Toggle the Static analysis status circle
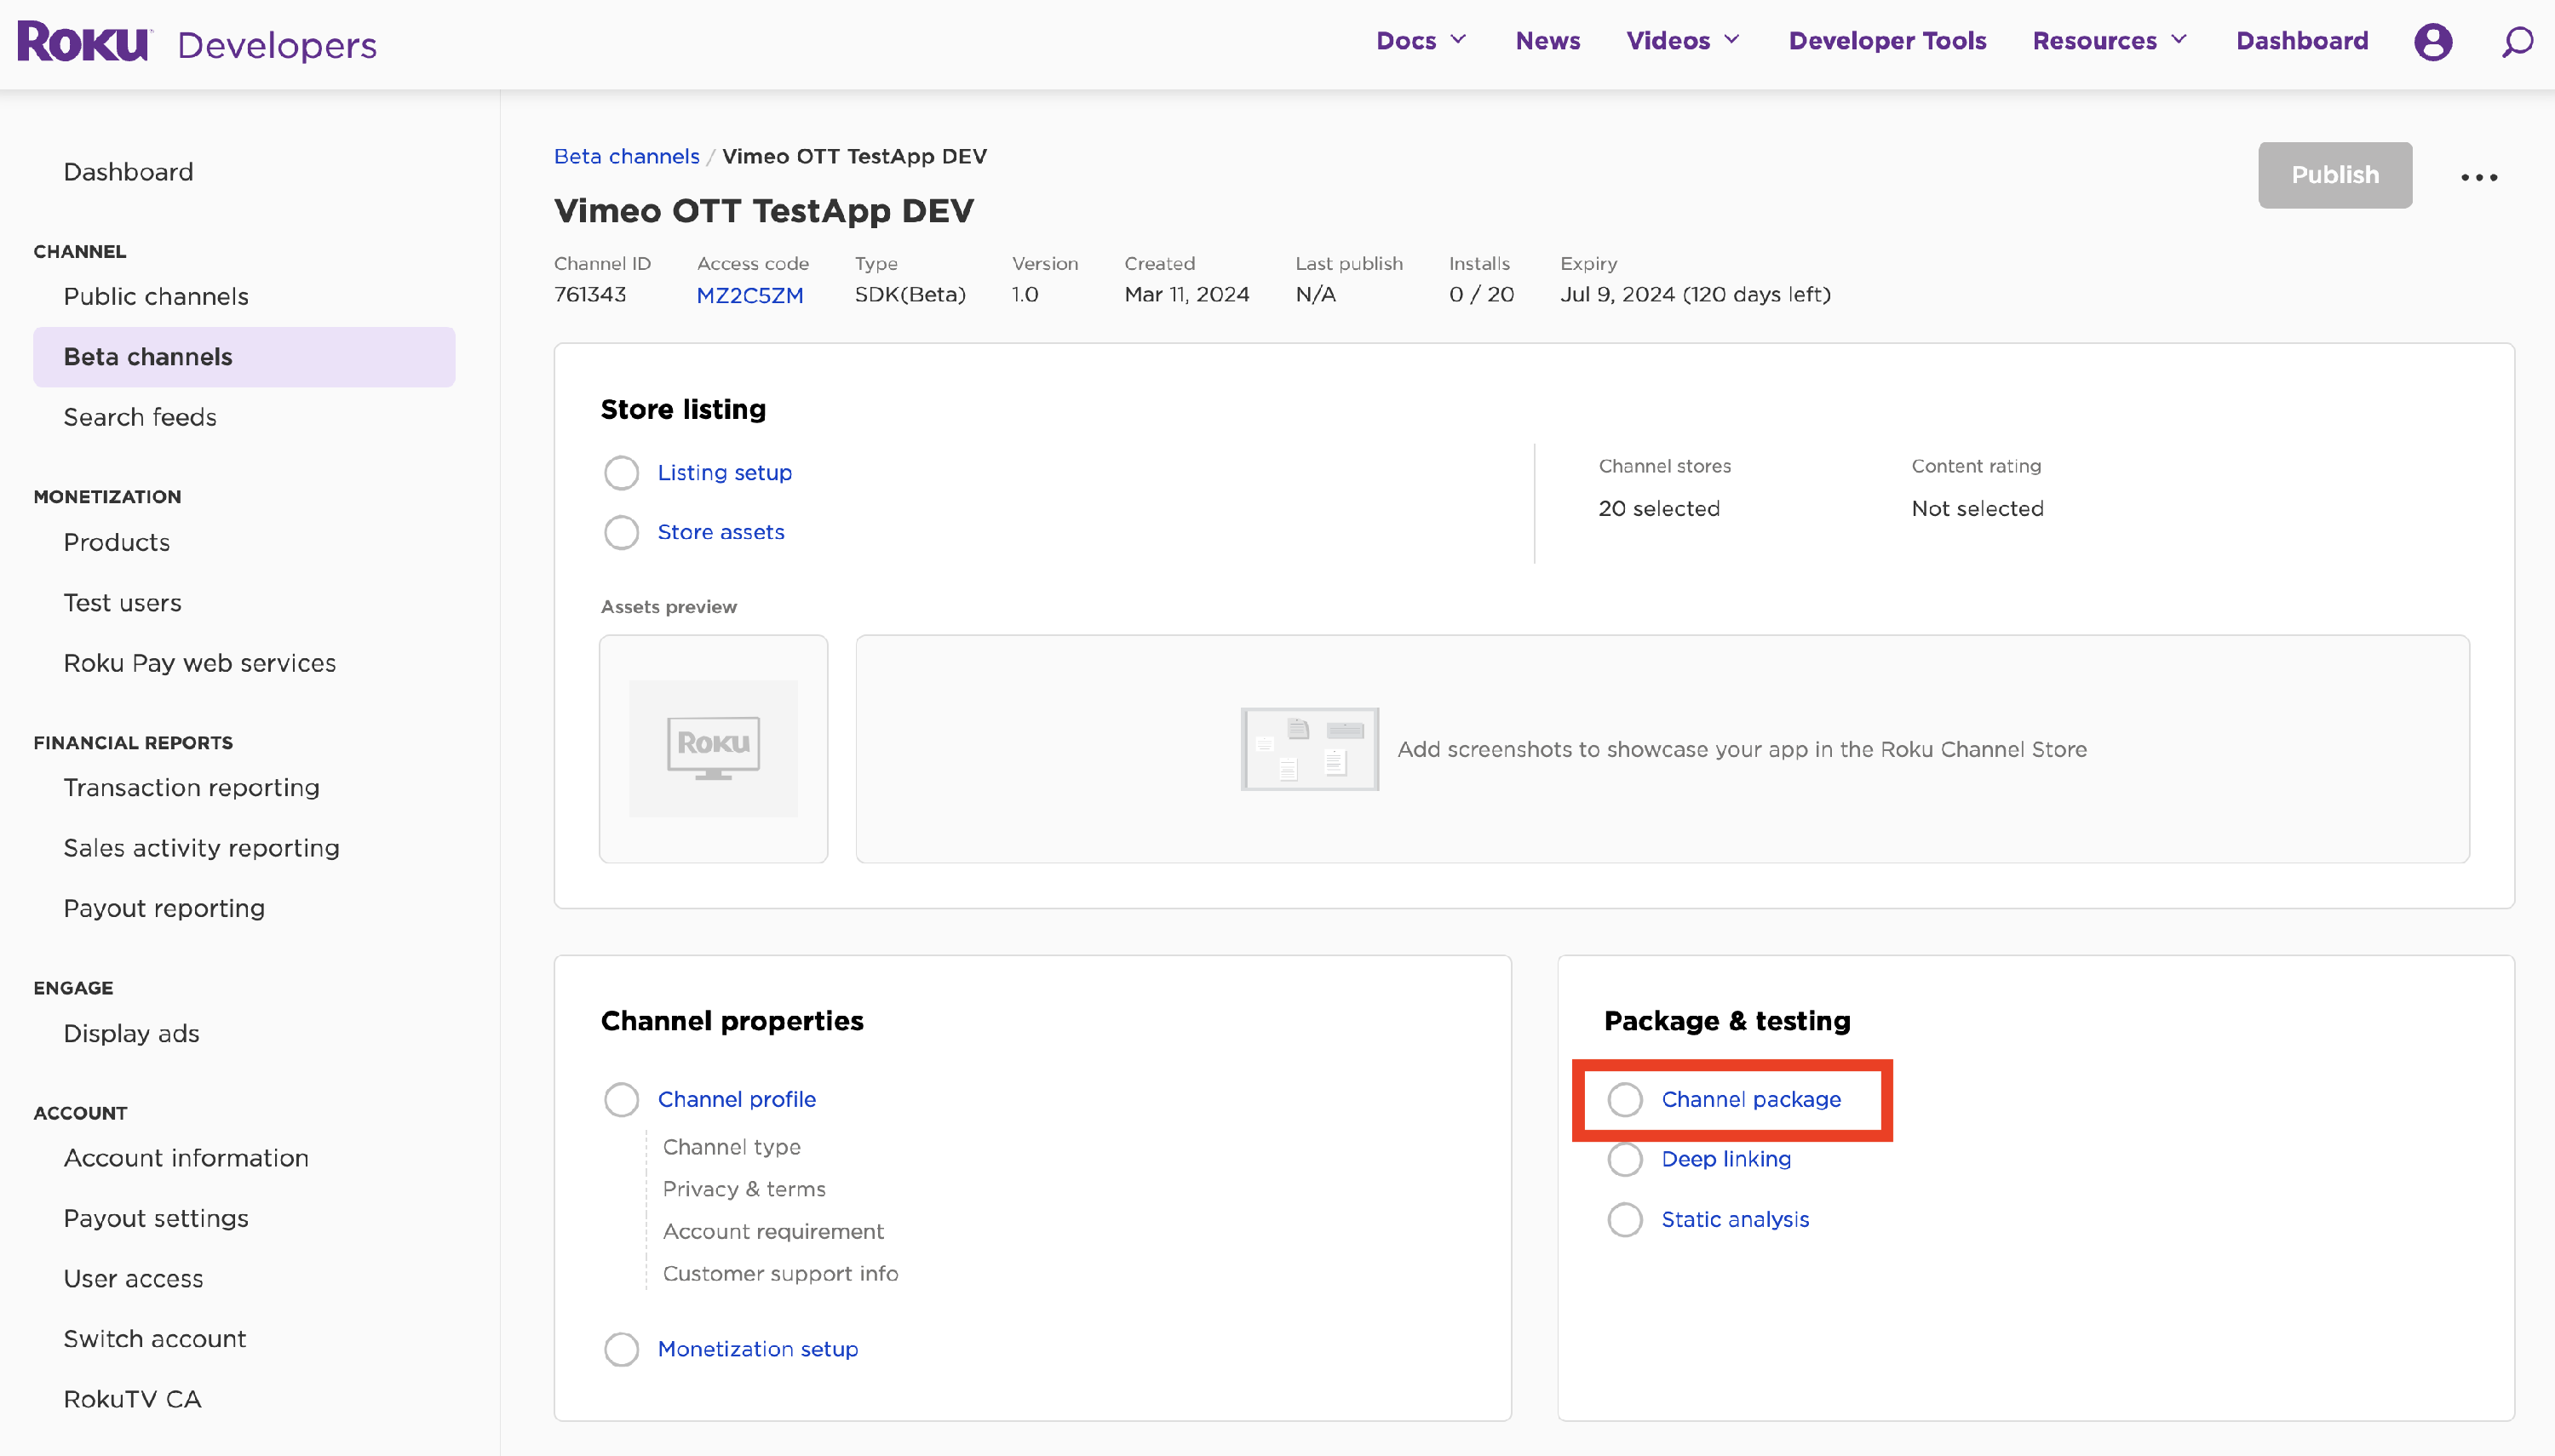The image size is (2555, 1456). pyautogui.click(x=1625, y=1219)
